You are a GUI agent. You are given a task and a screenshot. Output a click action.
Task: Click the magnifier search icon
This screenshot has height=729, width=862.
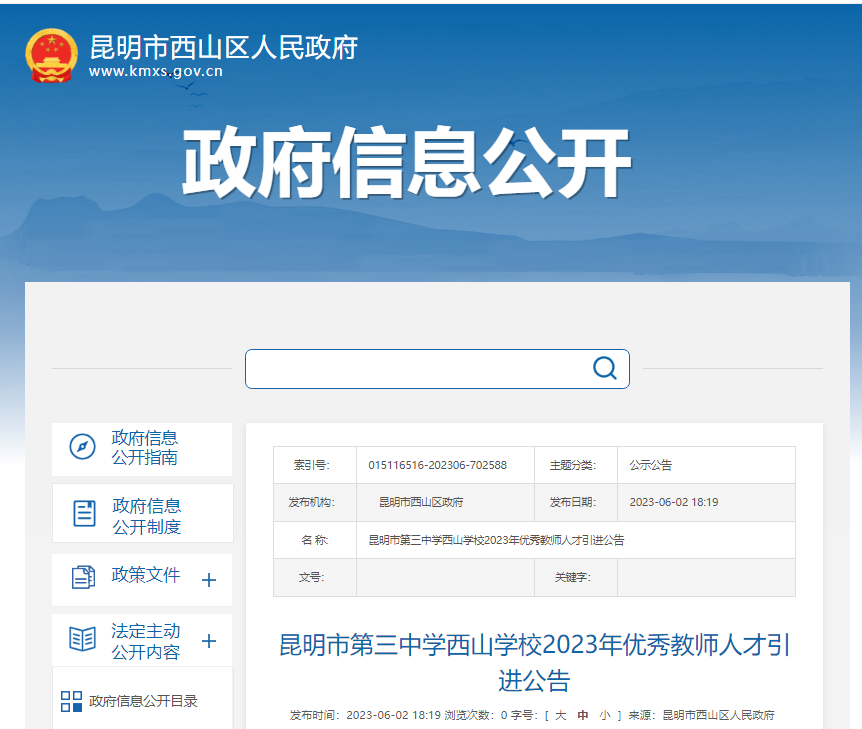[605, 368]
